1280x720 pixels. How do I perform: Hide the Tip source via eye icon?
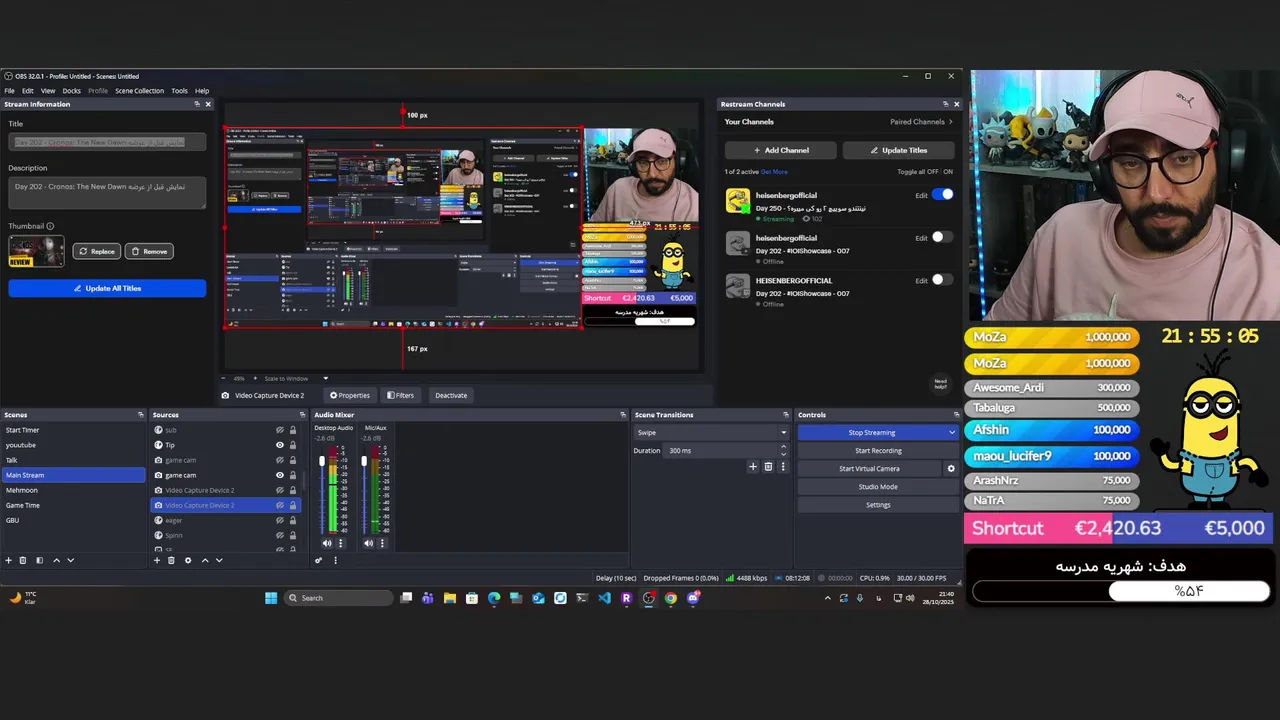[280, 445]
